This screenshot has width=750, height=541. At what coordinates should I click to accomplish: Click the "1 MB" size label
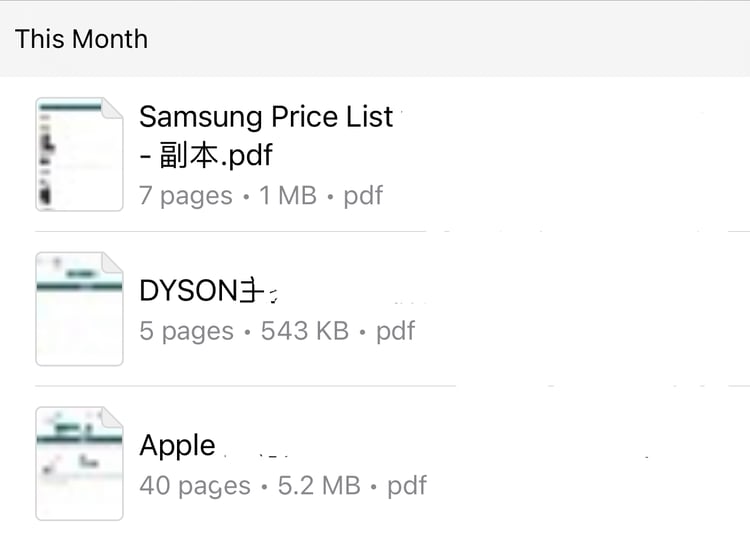(288, 195)
